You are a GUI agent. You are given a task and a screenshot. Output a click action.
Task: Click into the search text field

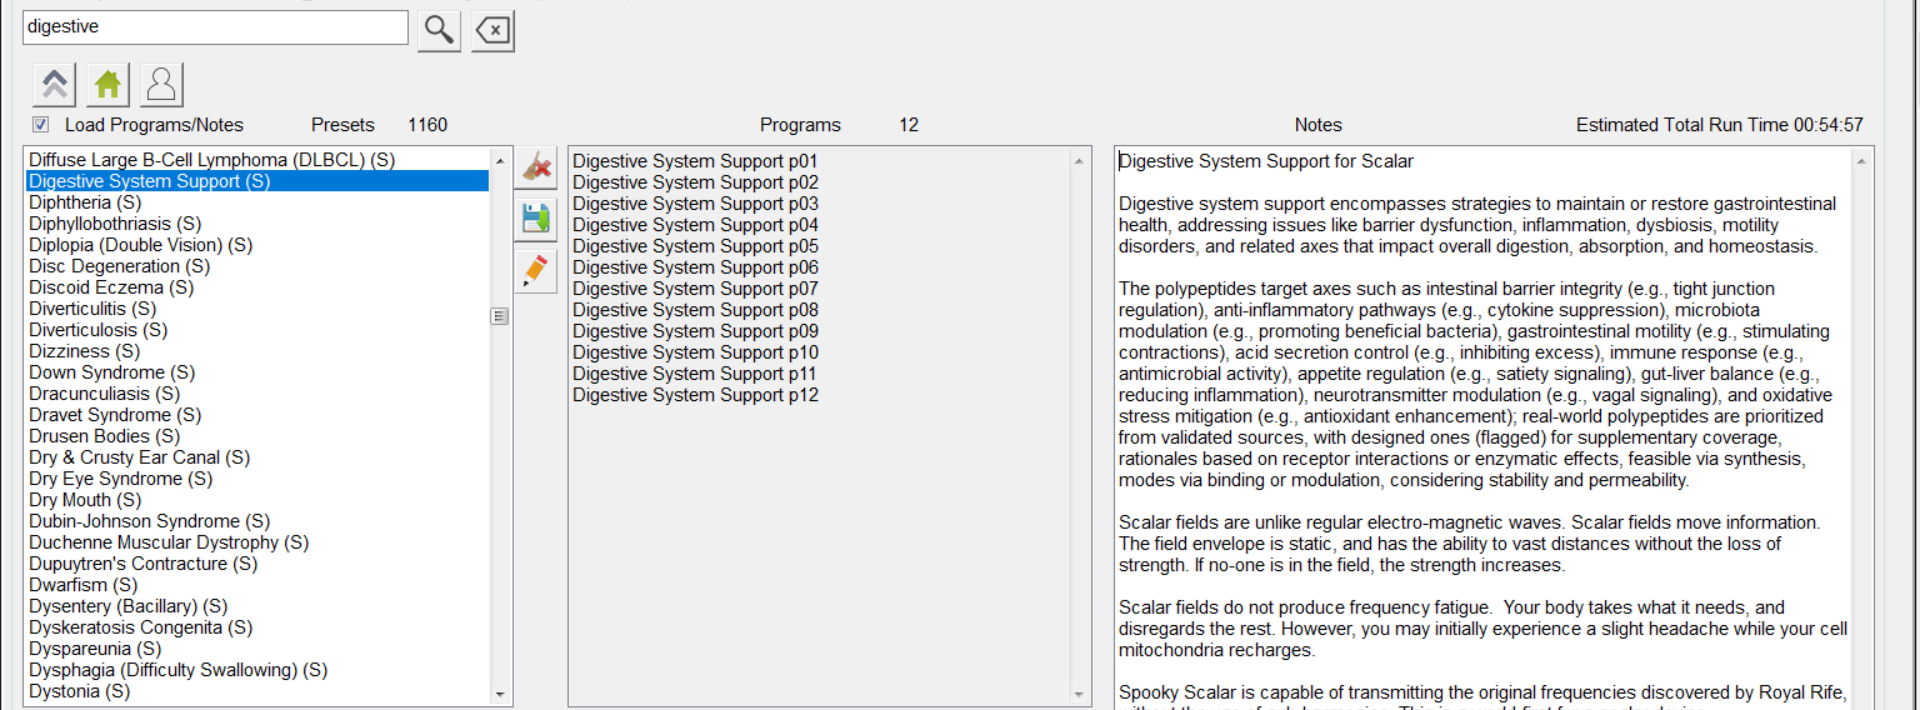(x=215, y=27)
